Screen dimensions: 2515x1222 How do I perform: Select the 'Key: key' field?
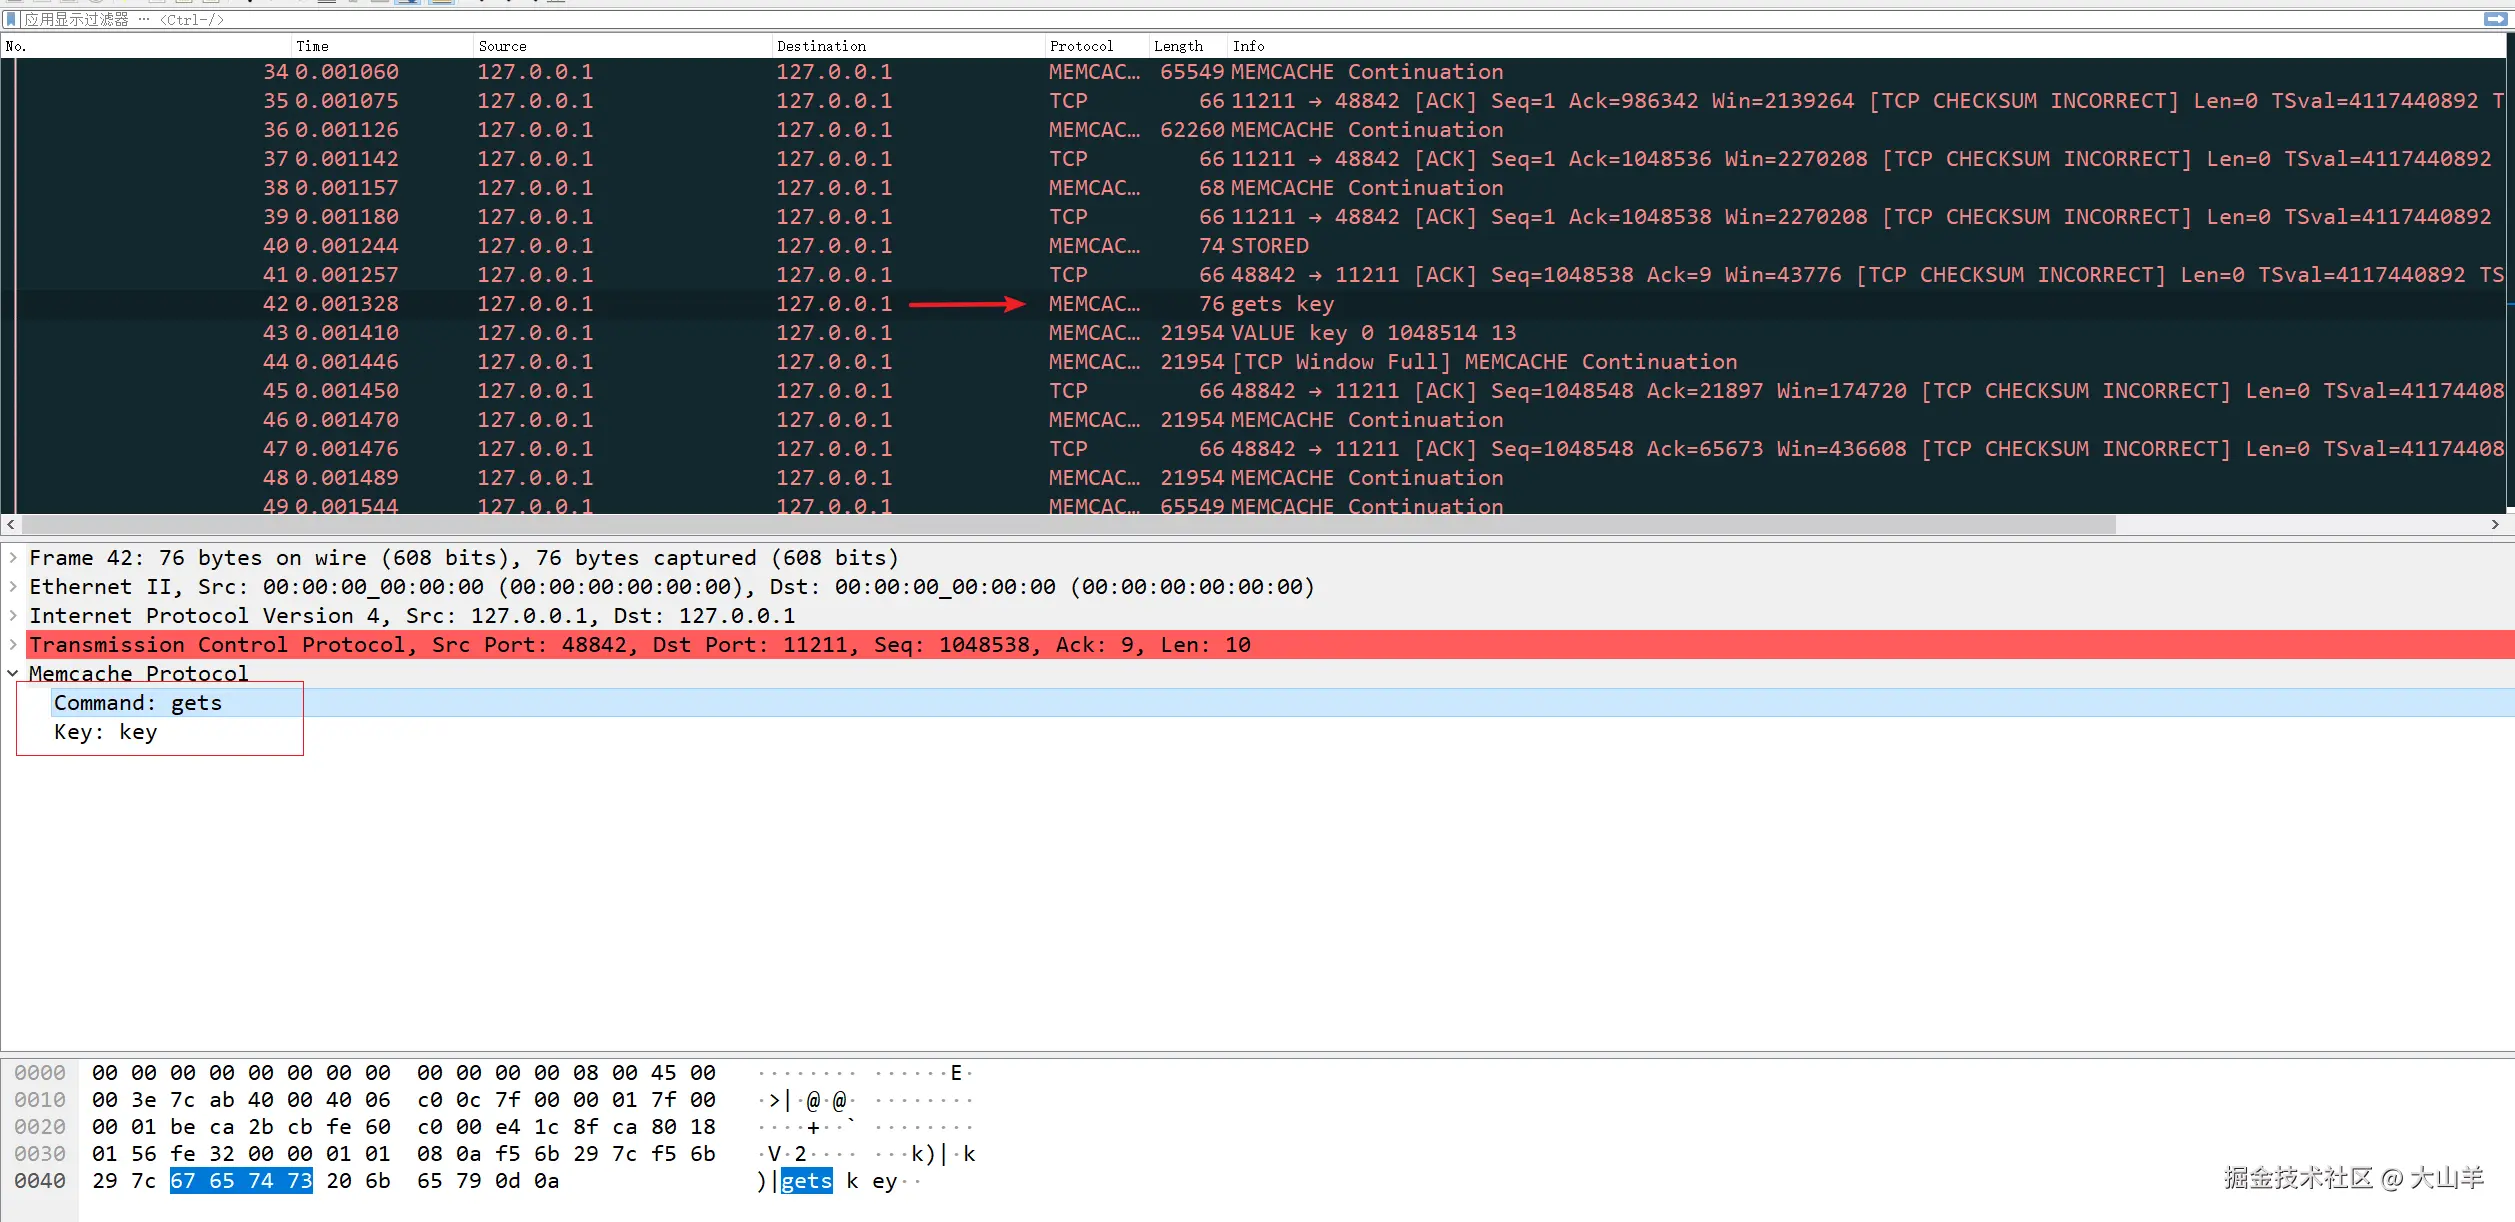pyautogui.click(x=105, y=732)
